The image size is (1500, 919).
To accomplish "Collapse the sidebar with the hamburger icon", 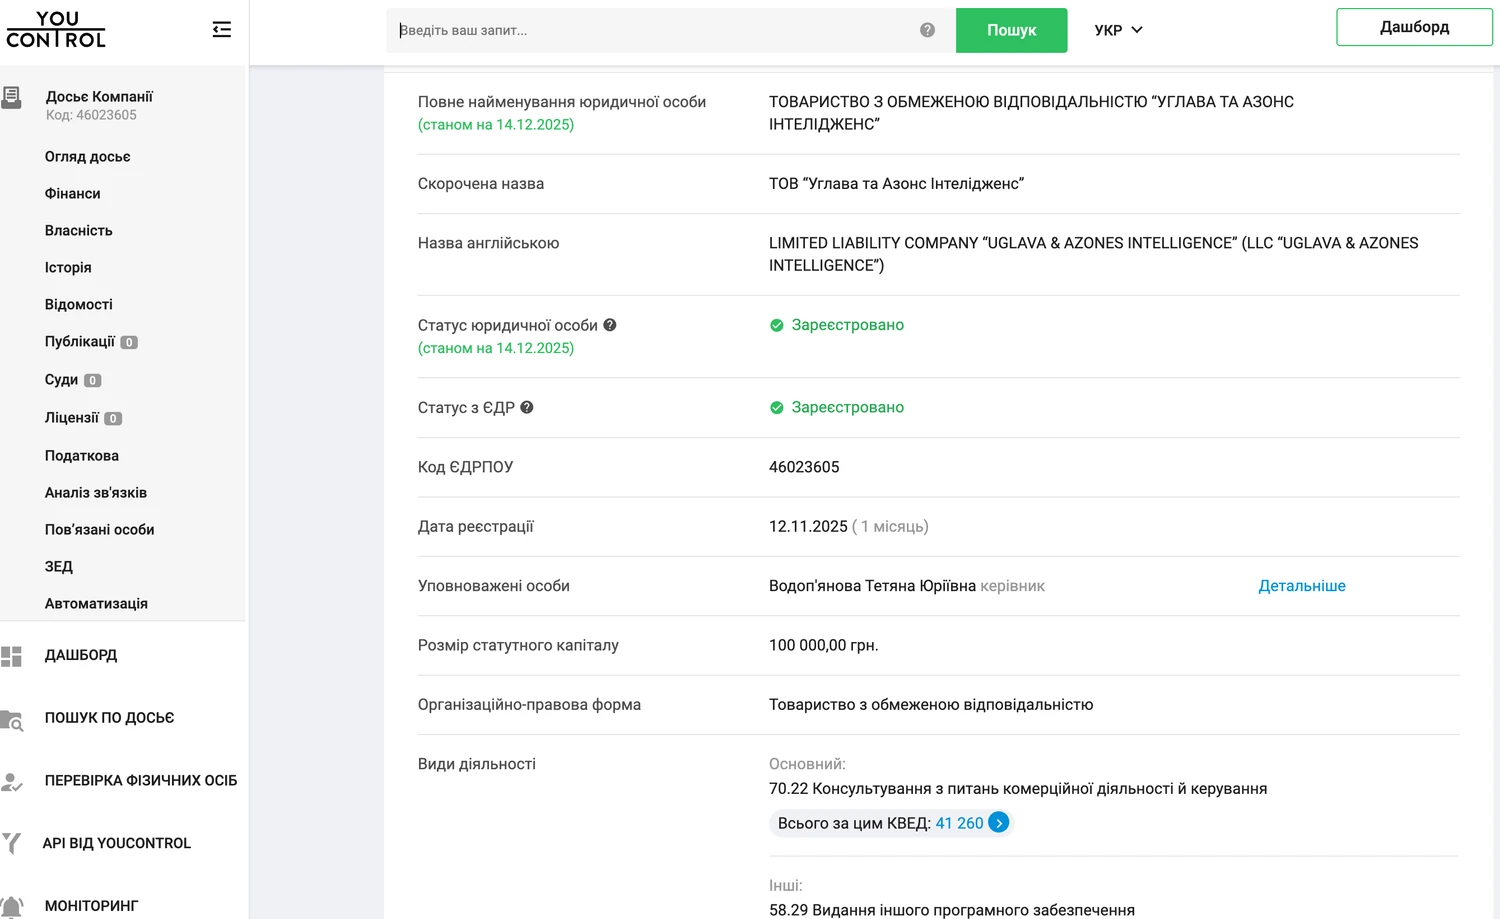I will pyautogui.click(x=222, y=30).
